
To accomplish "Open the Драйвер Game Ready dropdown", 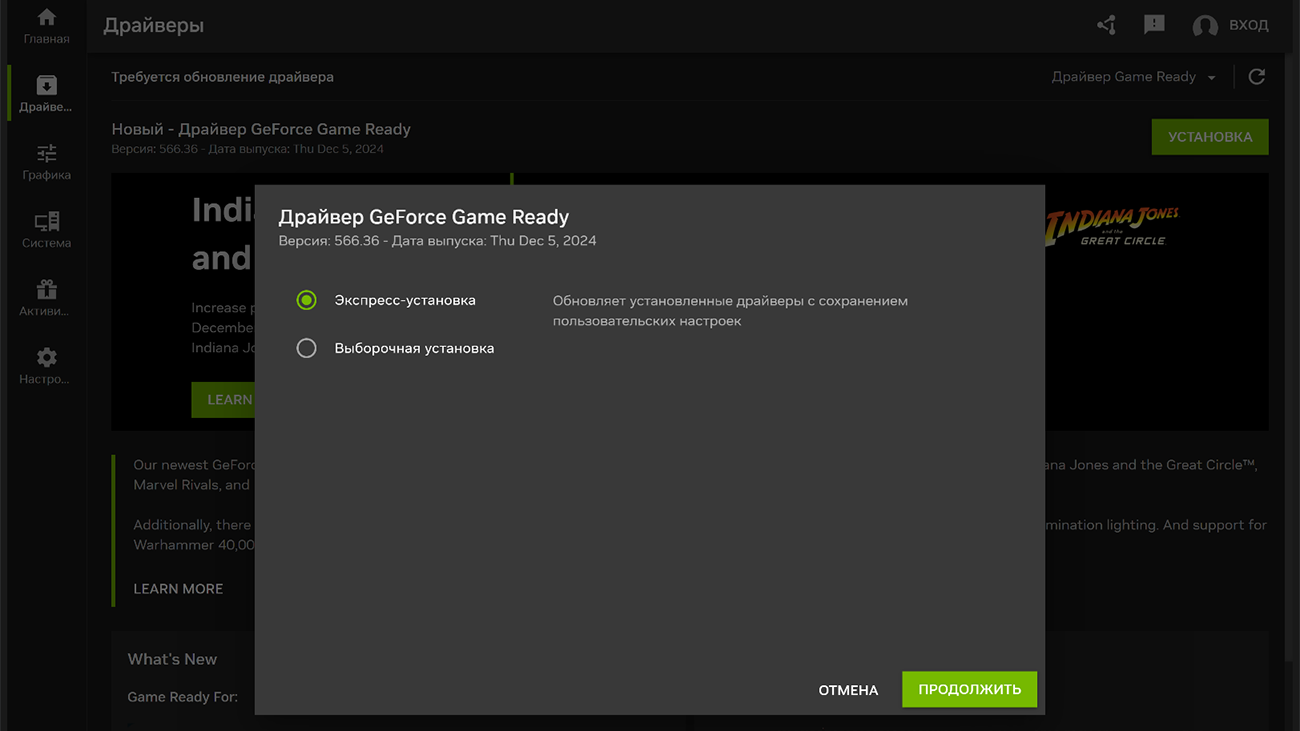I will (1133, 77).
